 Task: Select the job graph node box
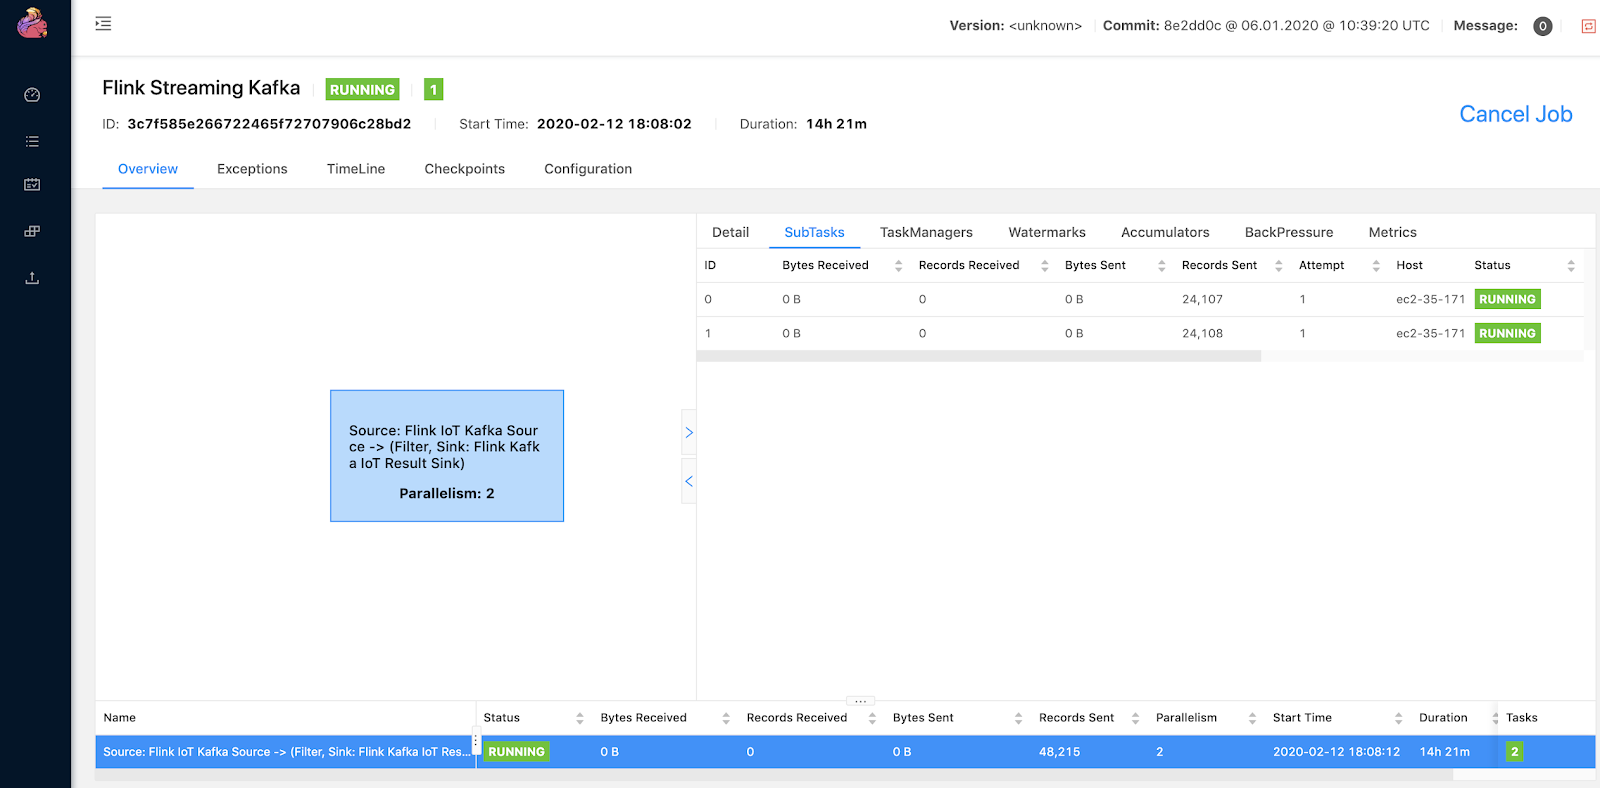(x=447, y=456)
